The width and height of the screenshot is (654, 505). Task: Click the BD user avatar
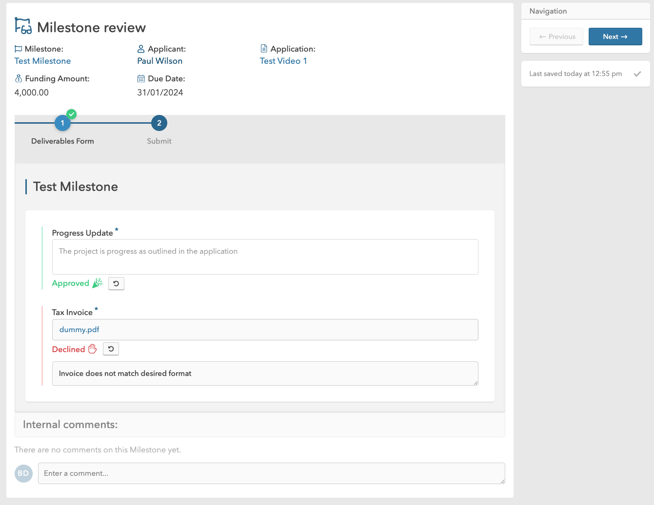point(23,473)
